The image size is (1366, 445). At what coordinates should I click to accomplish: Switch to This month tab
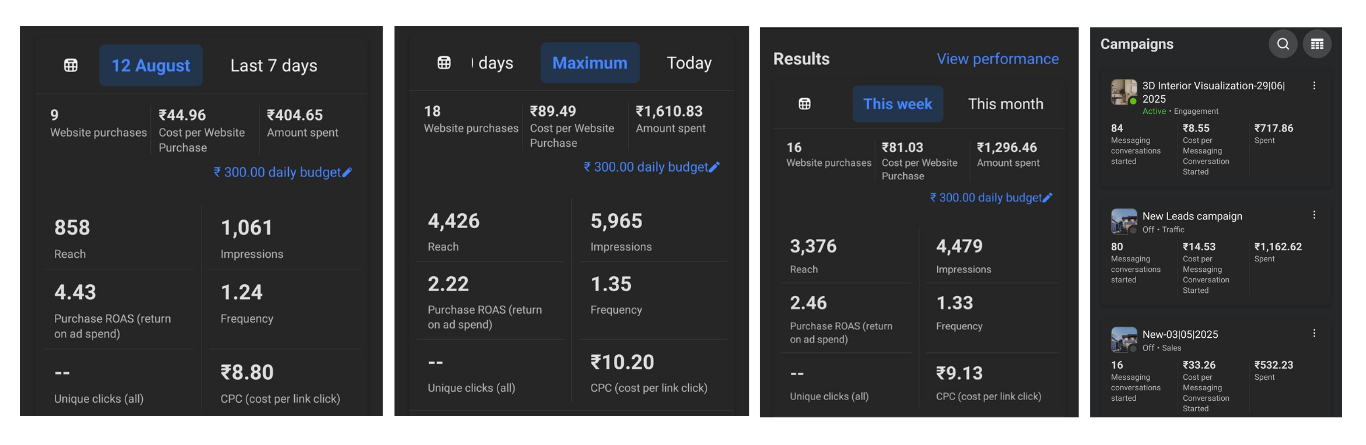[1005, 104]
